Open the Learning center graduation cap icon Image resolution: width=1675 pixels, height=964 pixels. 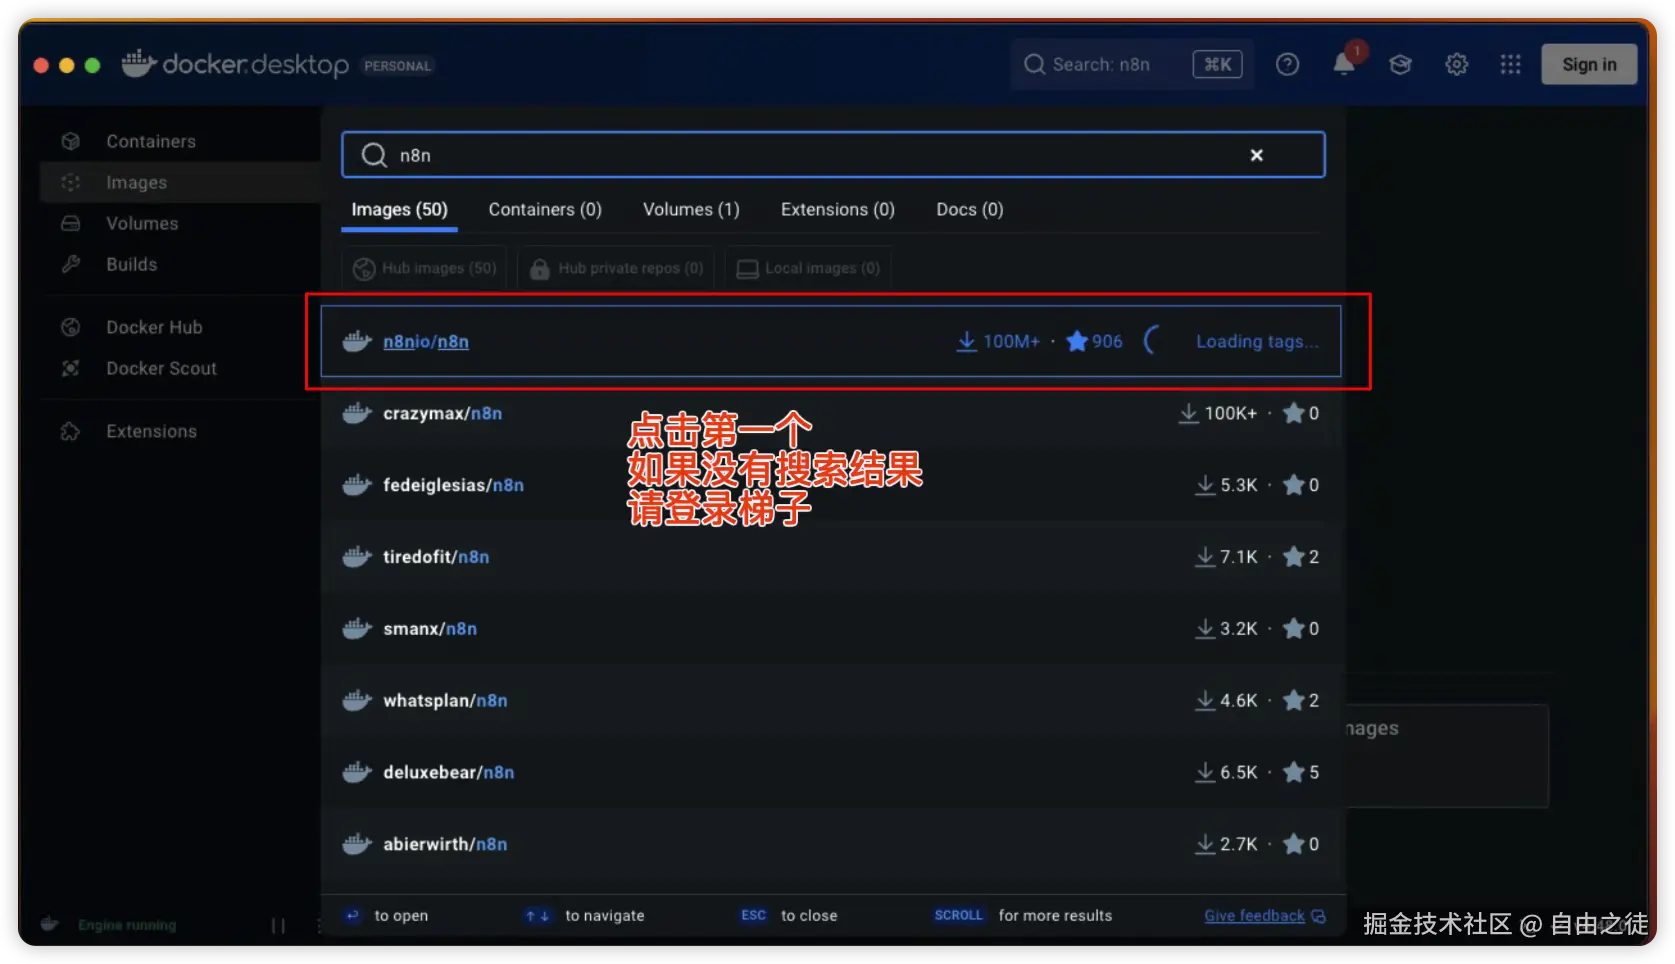(x=1400, y=64)
